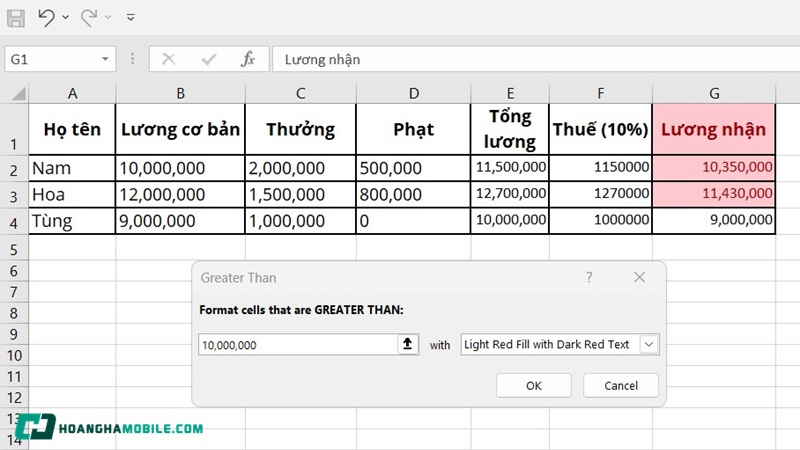
Task: Click the Save icon in quick access toolbar
Action: [x=16, y=18]
